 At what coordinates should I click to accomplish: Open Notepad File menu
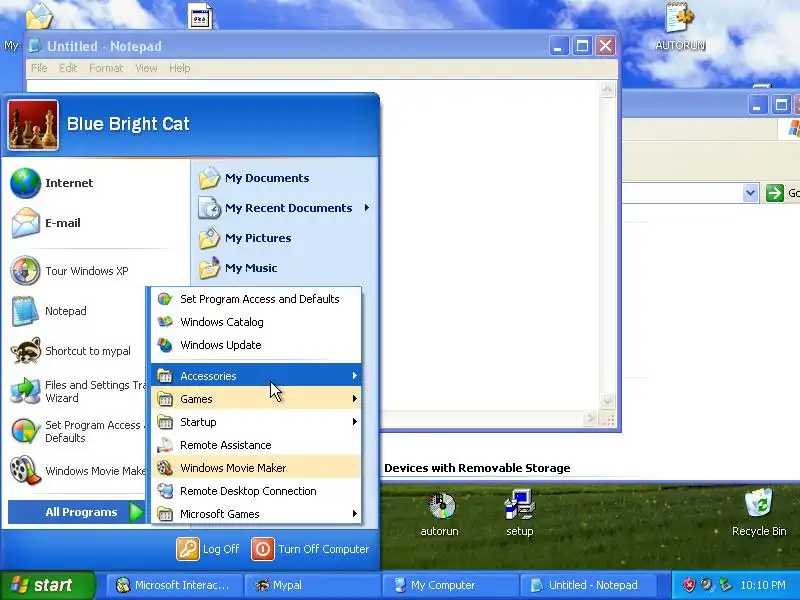[39, 68]
